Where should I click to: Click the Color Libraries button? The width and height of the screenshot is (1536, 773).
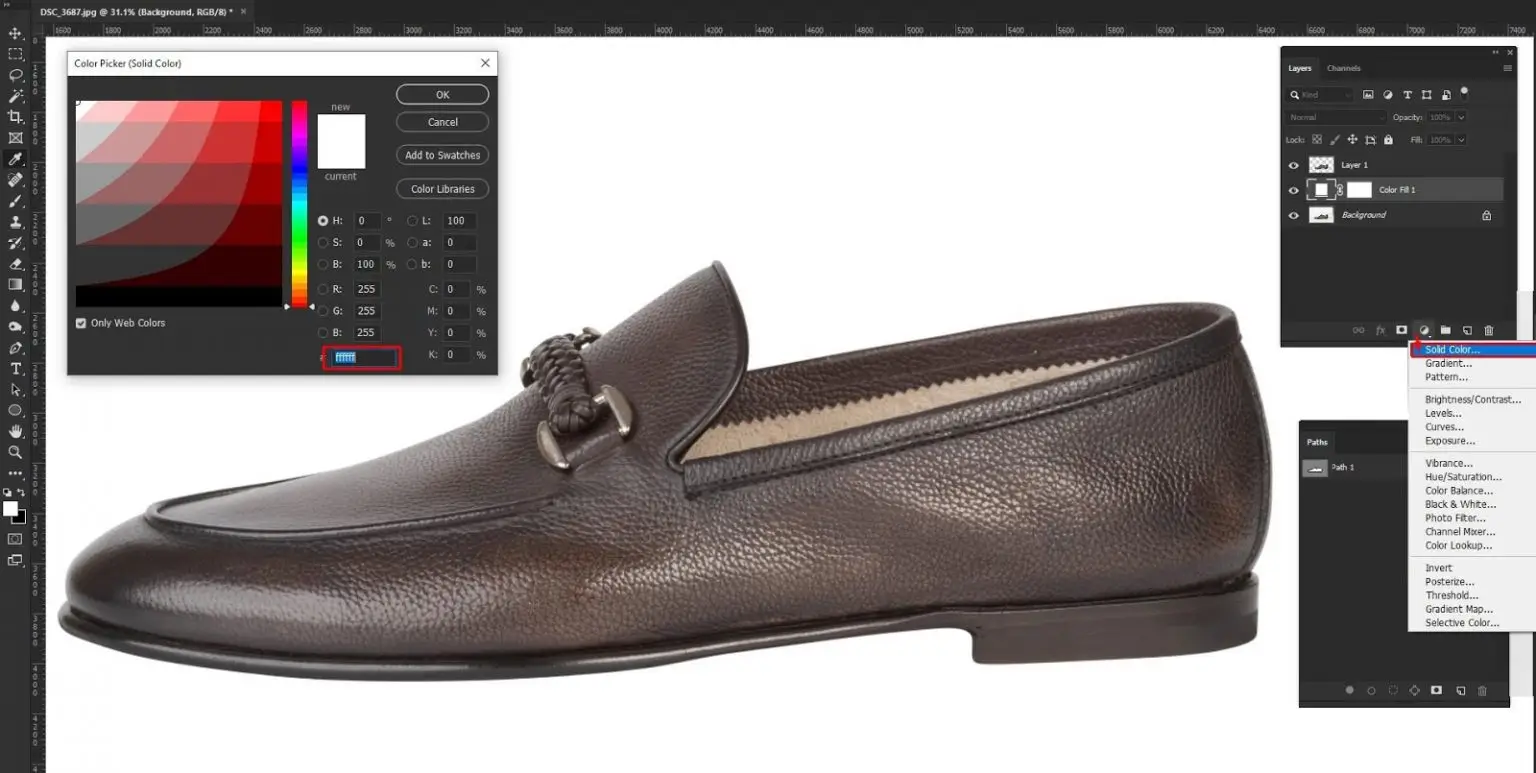click(442, 189)
